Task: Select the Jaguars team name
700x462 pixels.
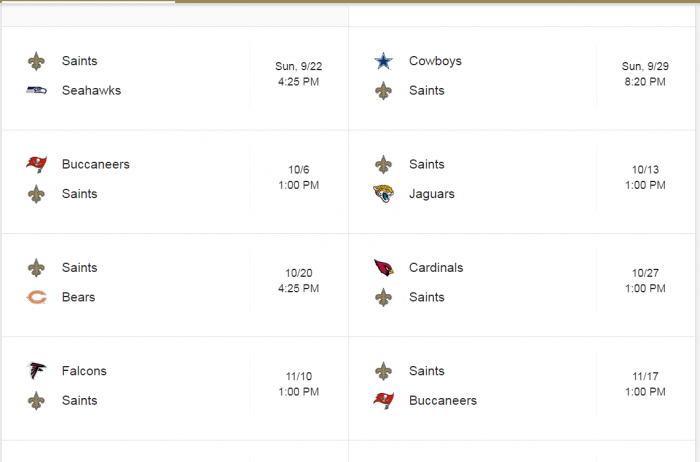Action: click(431, 193)
